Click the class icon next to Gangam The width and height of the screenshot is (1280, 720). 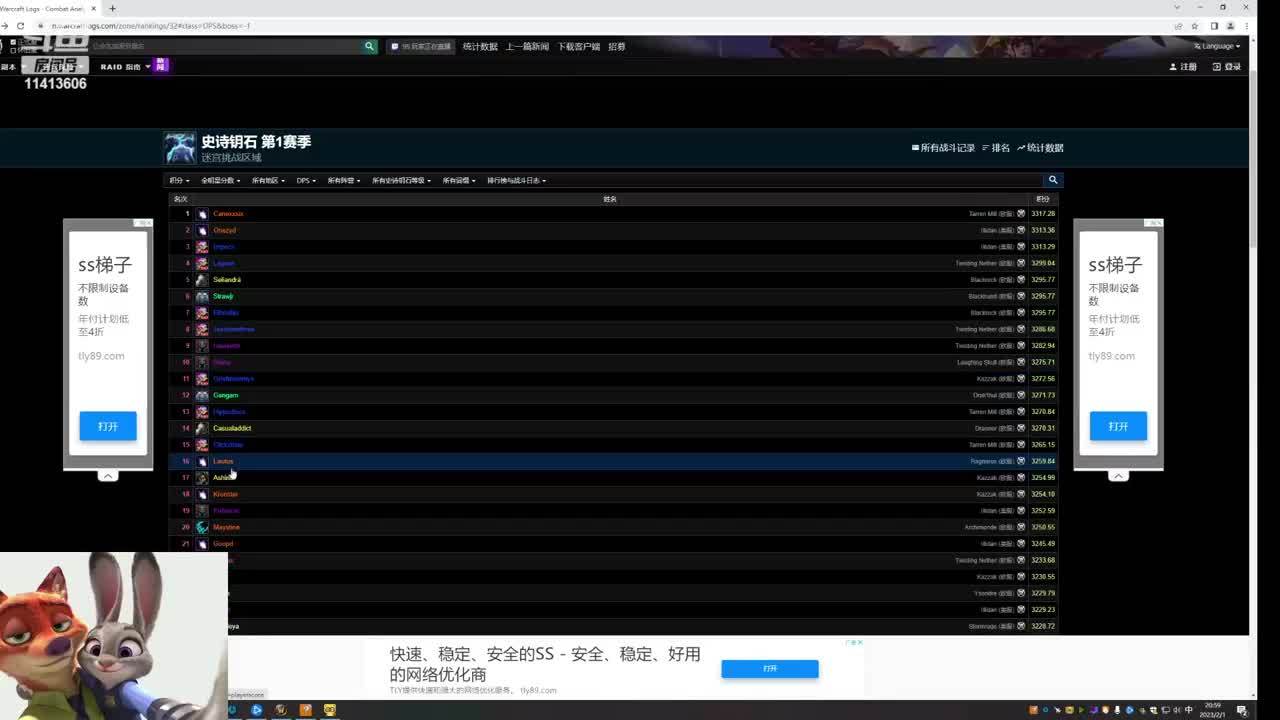[202, 395]
